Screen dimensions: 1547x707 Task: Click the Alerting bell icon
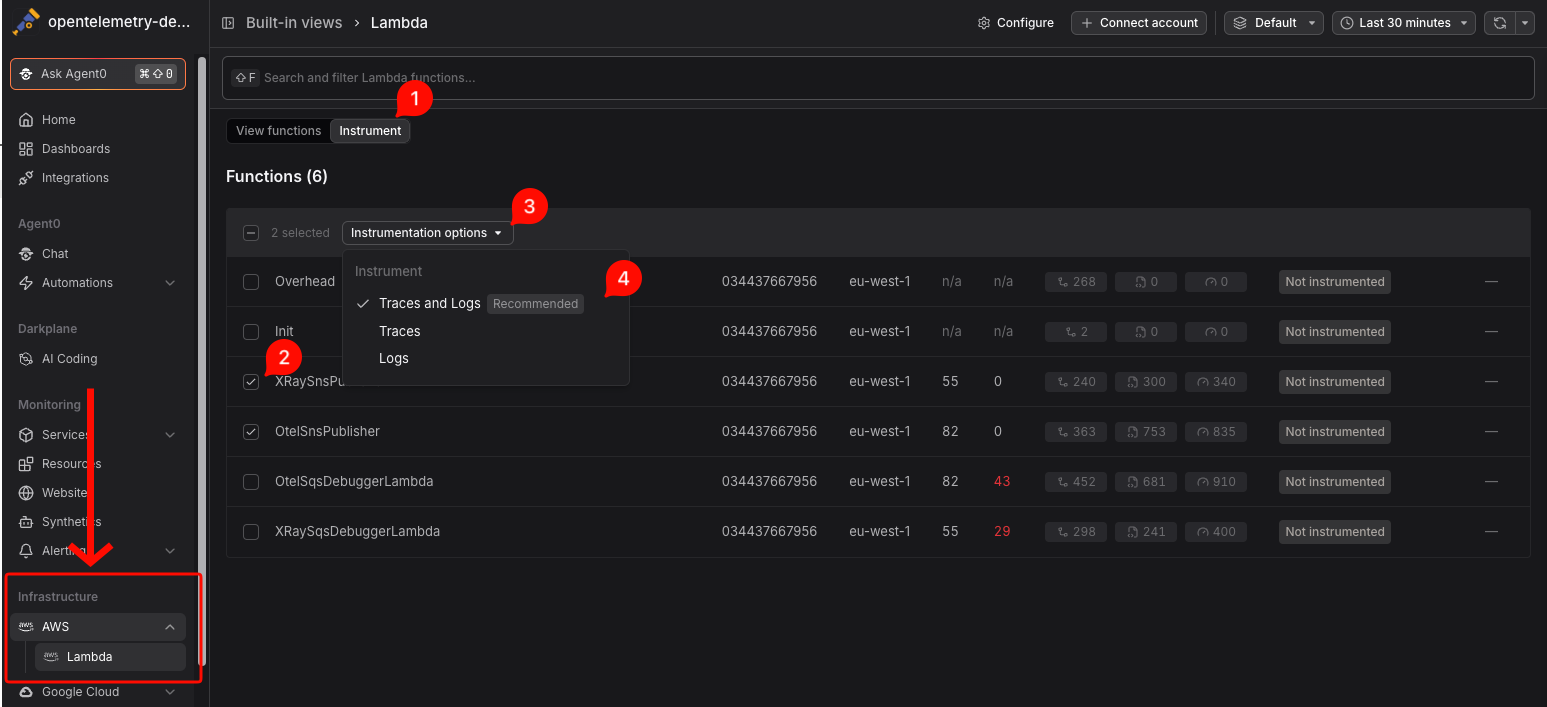[26, 551]
